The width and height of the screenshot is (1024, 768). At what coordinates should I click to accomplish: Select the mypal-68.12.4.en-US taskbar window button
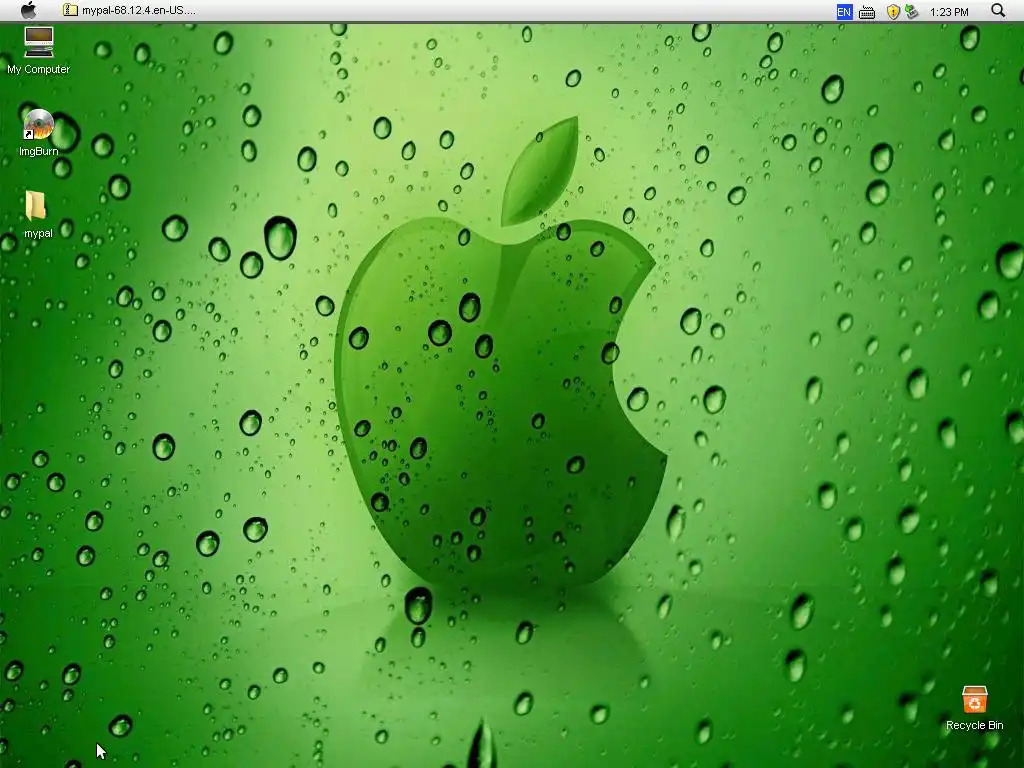coord(129,10)
